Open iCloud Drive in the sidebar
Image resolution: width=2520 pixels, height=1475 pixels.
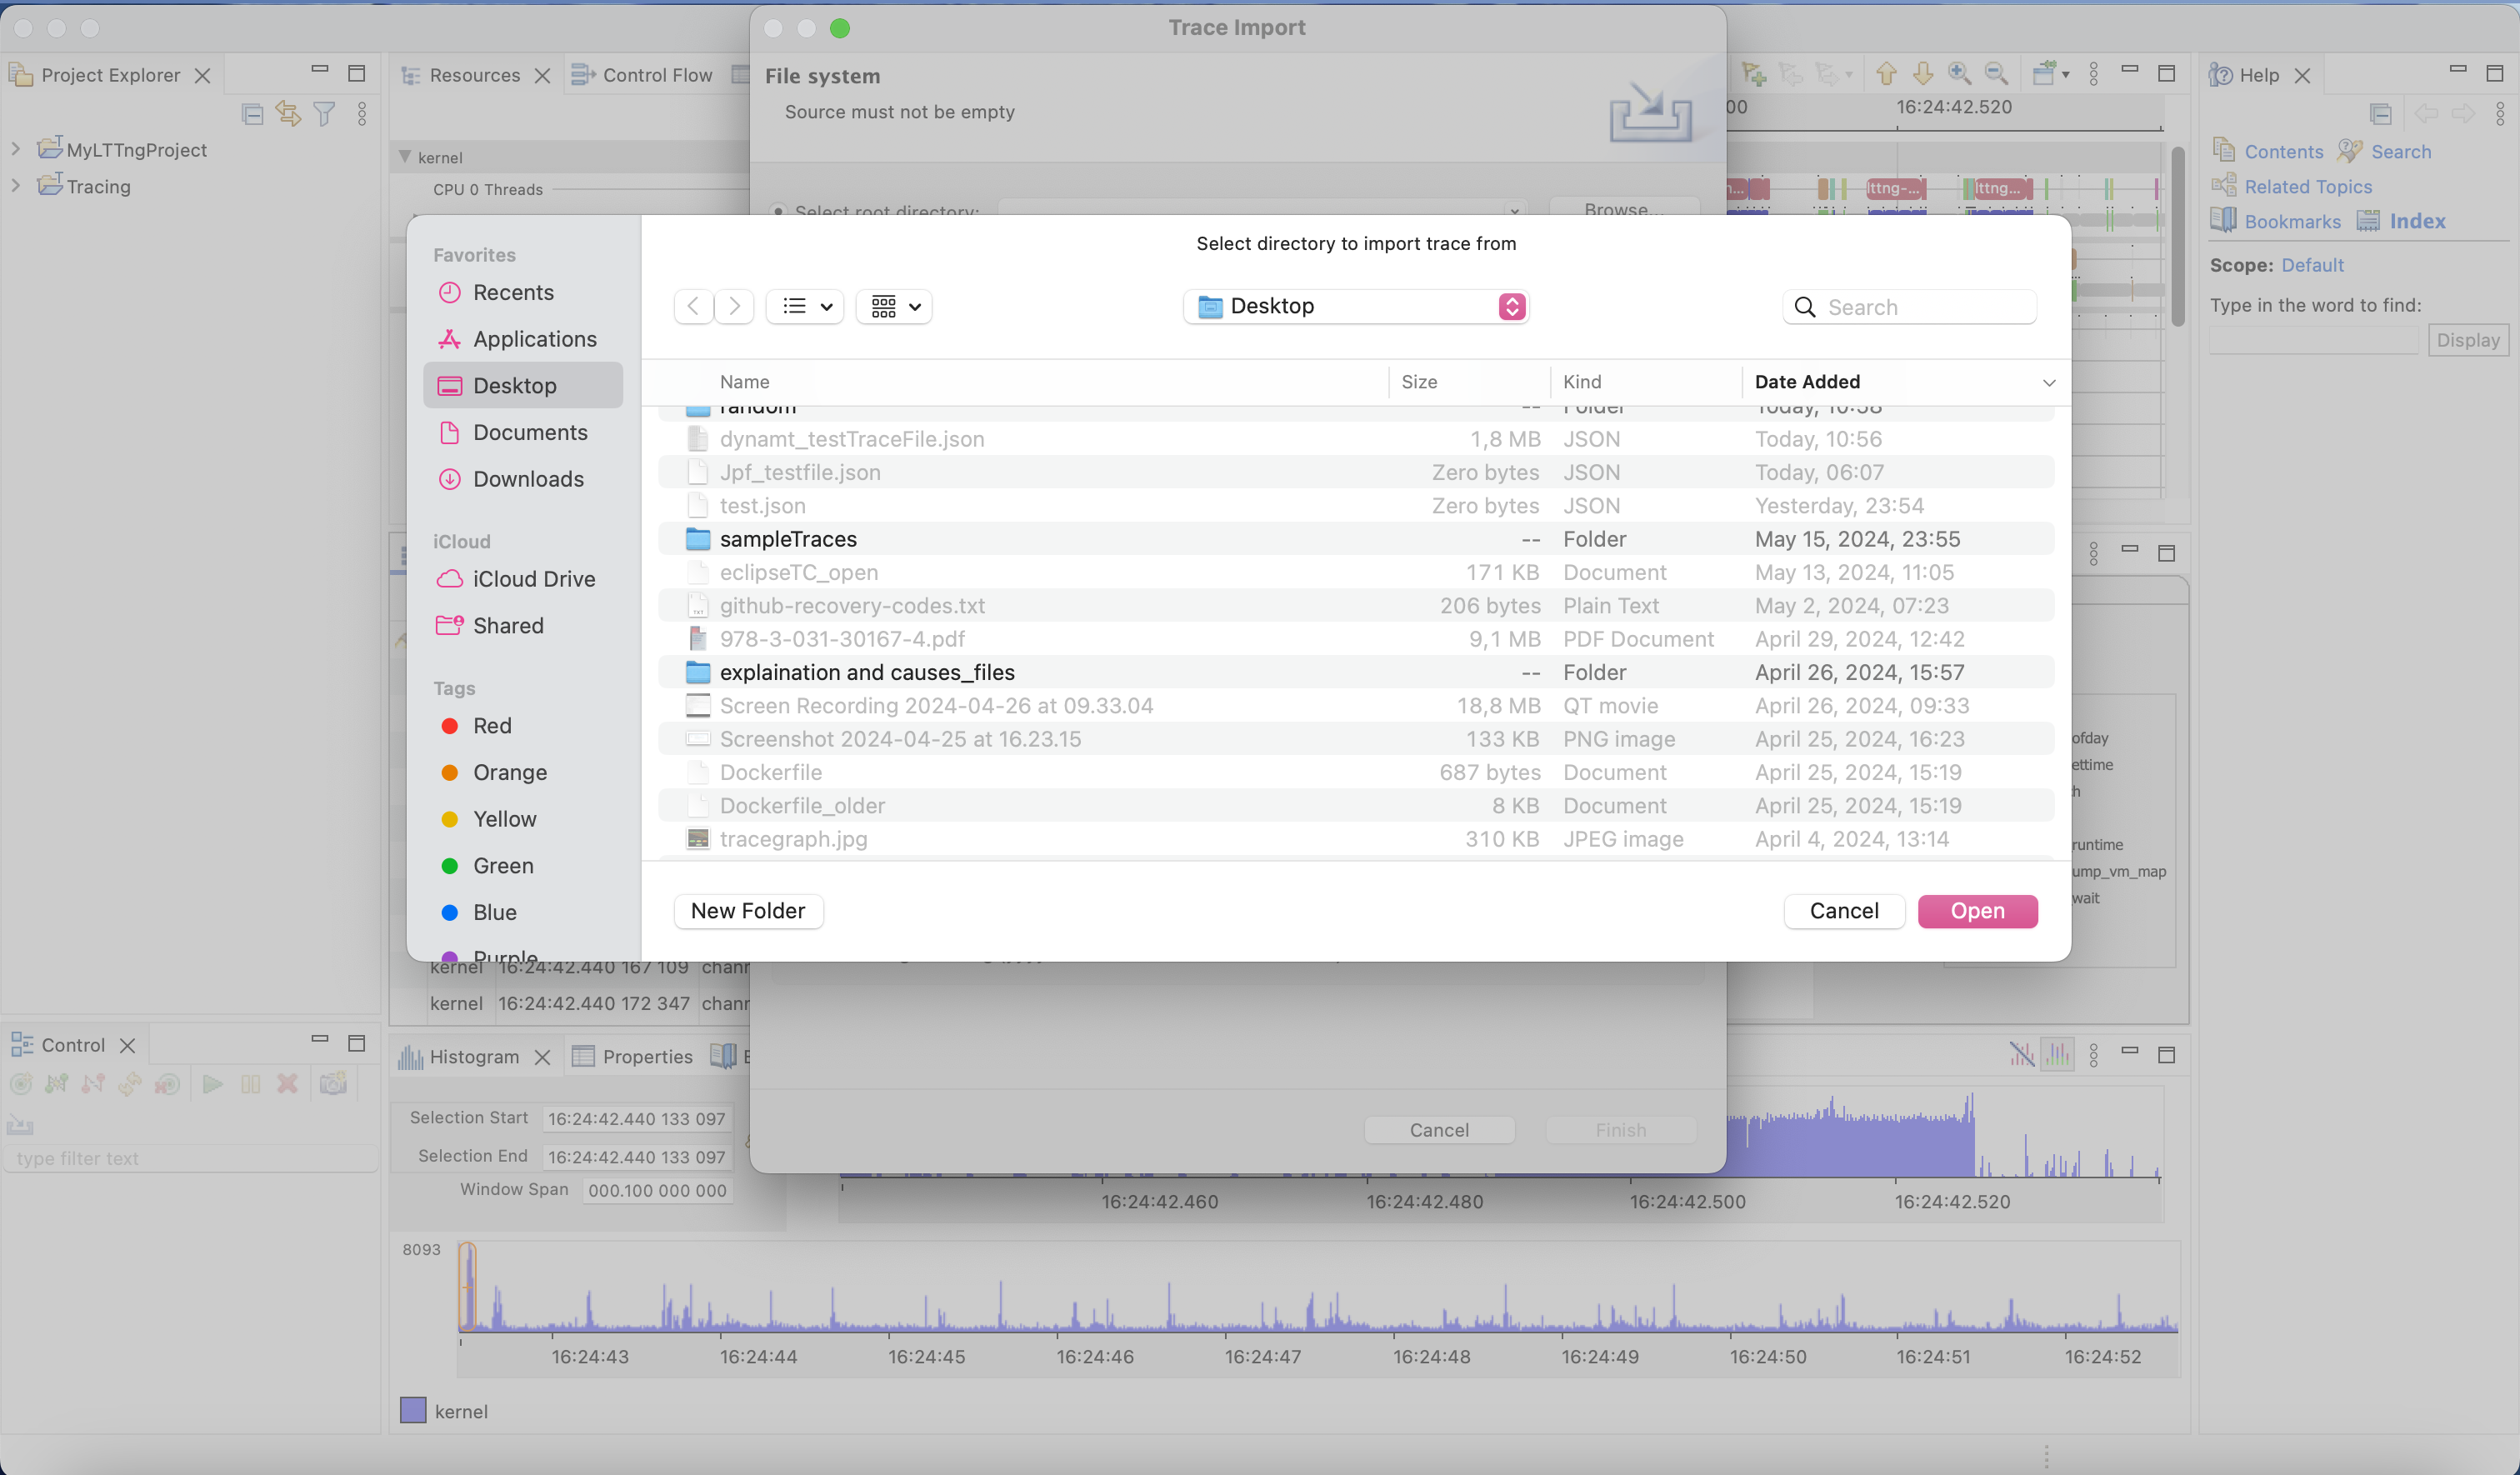coord(533,579)
